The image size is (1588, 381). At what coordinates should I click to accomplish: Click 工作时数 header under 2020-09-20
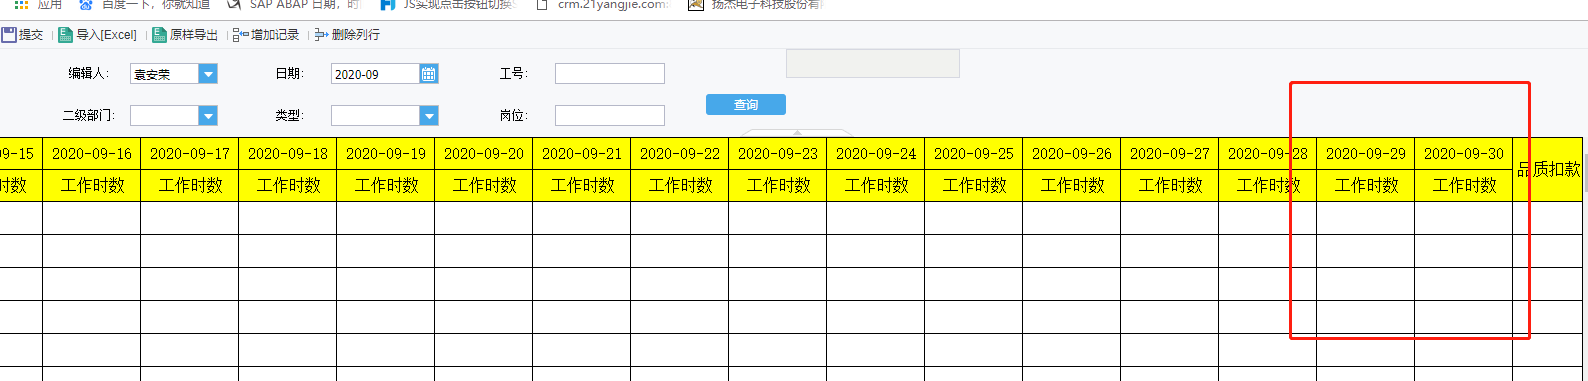pyautogui.click(x=484, y=186)
